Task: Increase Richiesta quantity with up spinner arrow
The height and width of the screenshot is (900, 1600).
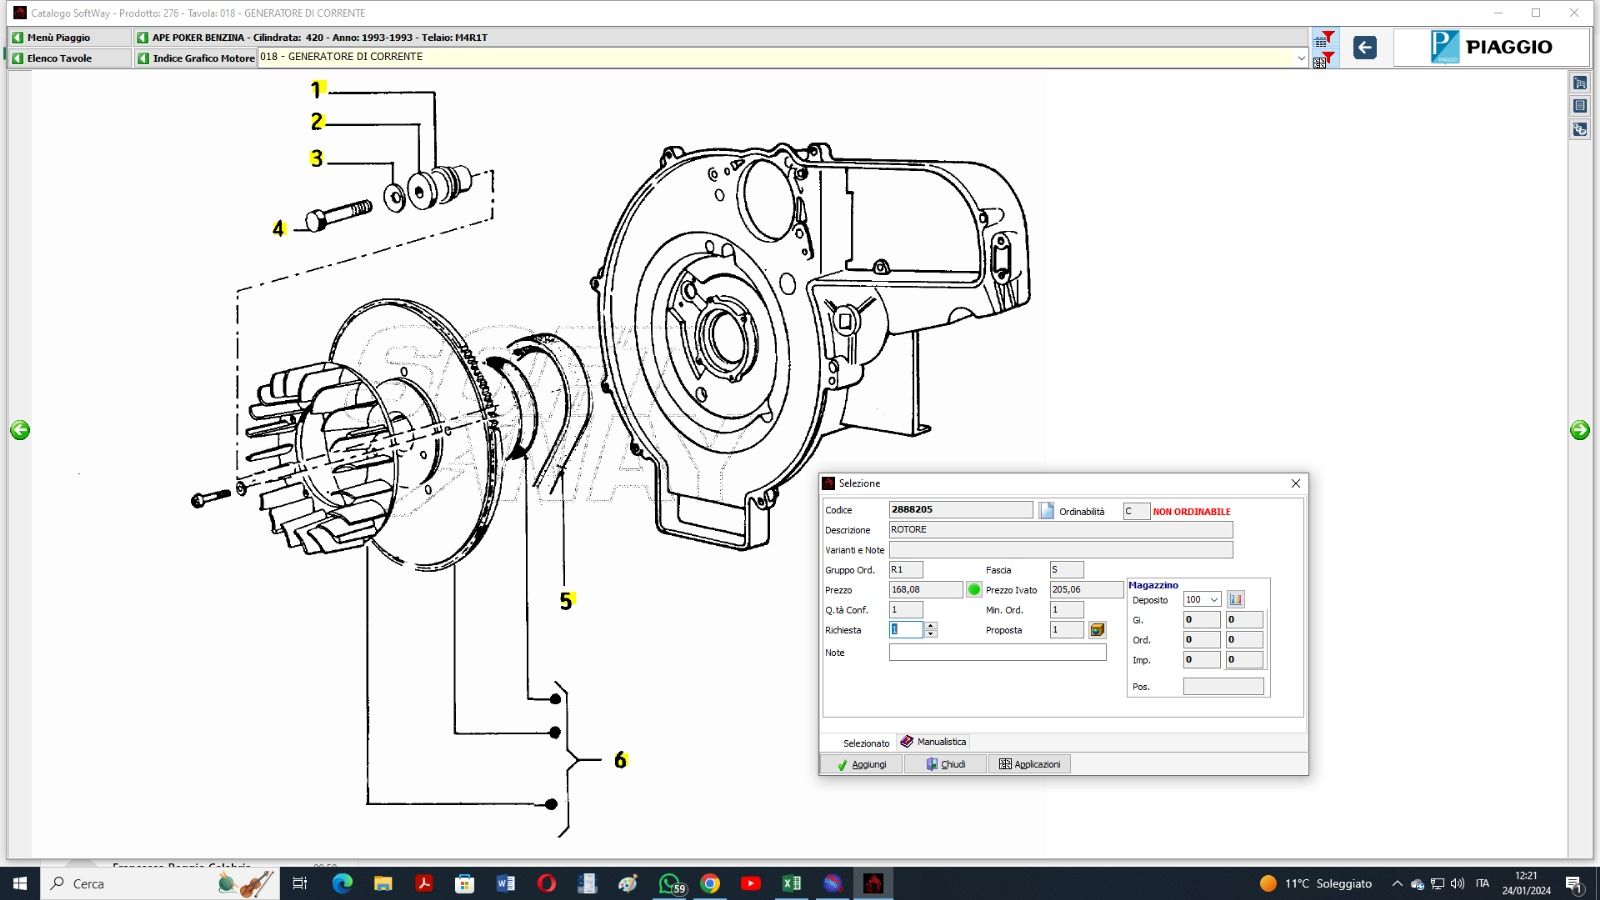Action: 931,626
